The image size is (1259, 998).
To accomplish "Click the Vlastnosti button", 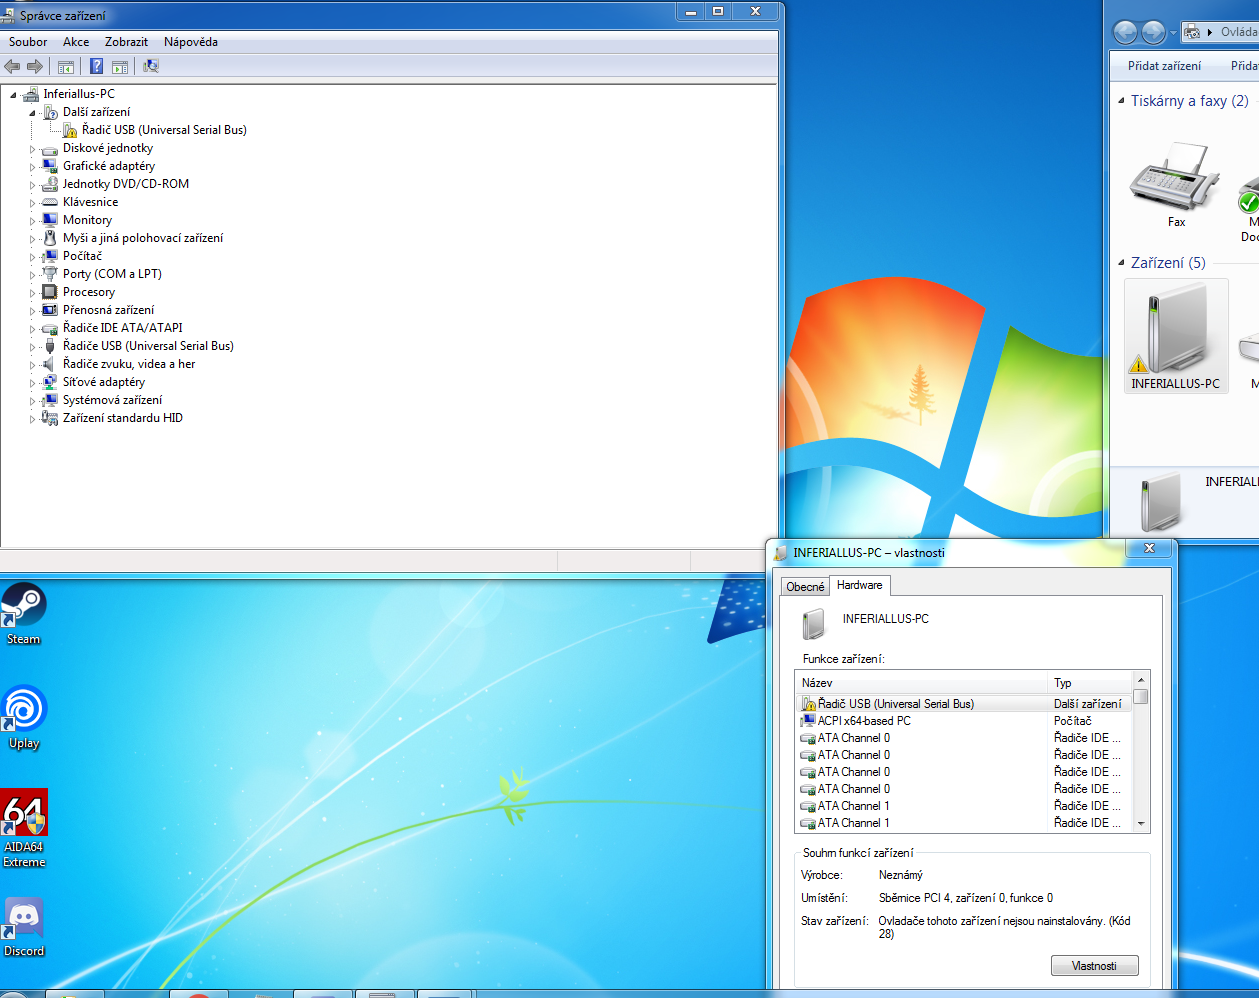I will tap(1094, 966).
